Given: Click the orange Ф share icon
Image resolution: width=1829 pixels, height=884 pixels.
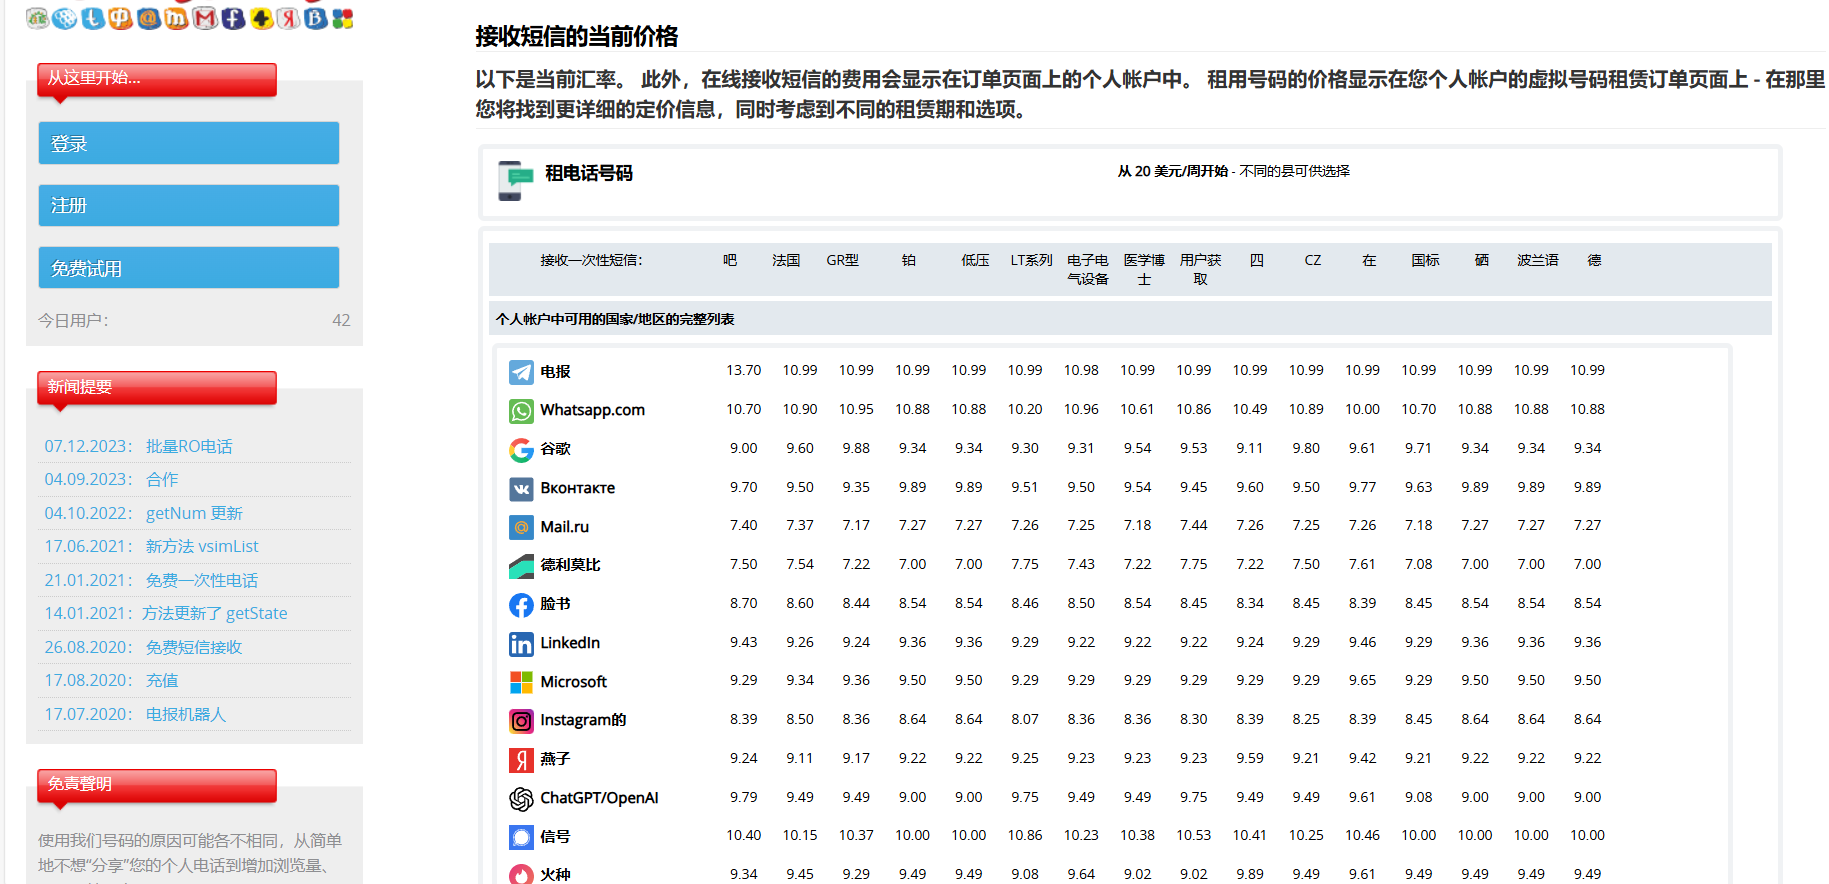Looking at the screenshot, I should click(121, 18).
